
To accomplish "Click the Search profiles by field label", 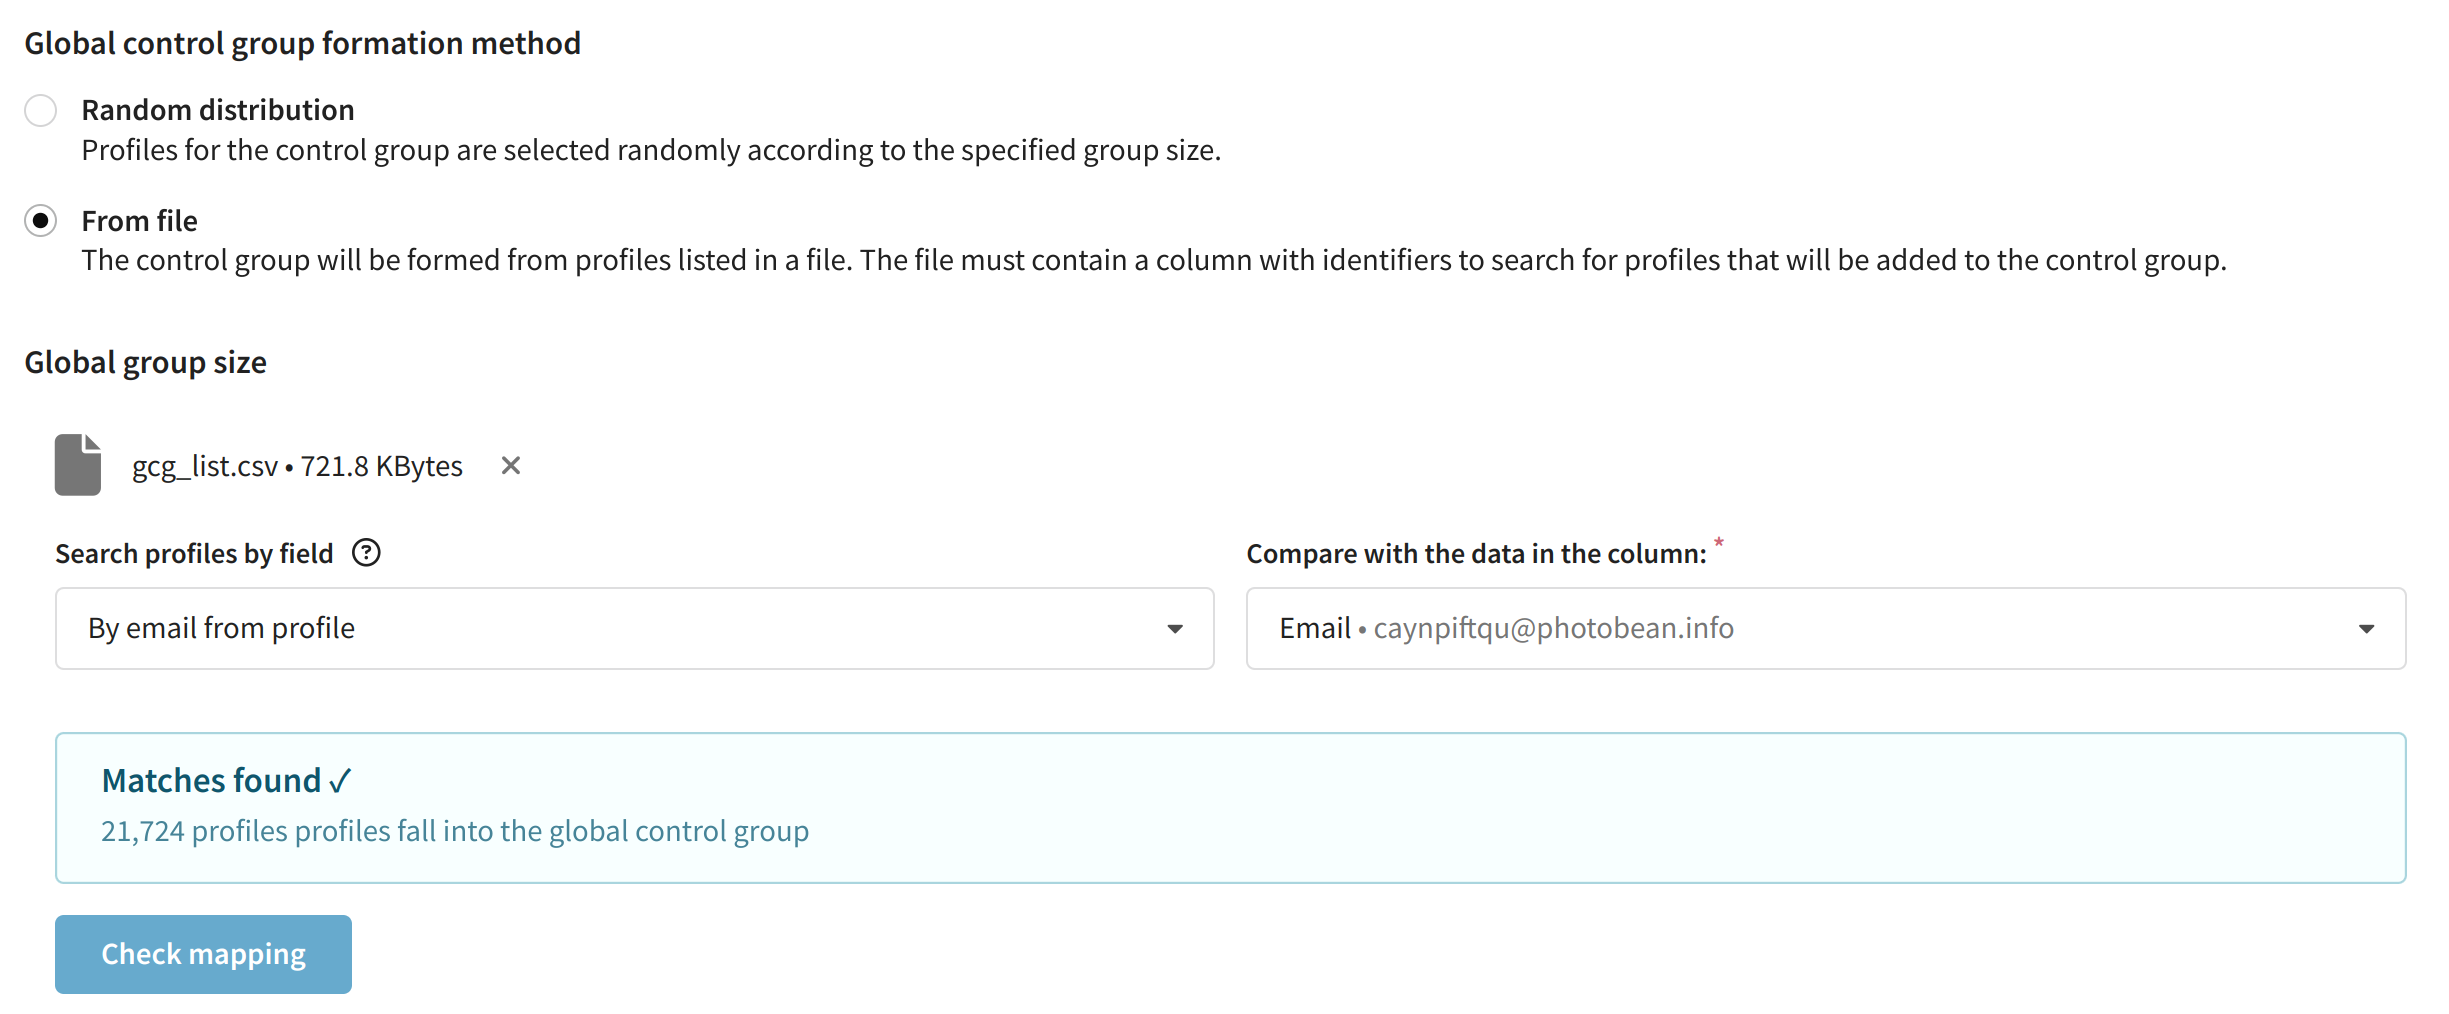I will click(x=194, y=553).
